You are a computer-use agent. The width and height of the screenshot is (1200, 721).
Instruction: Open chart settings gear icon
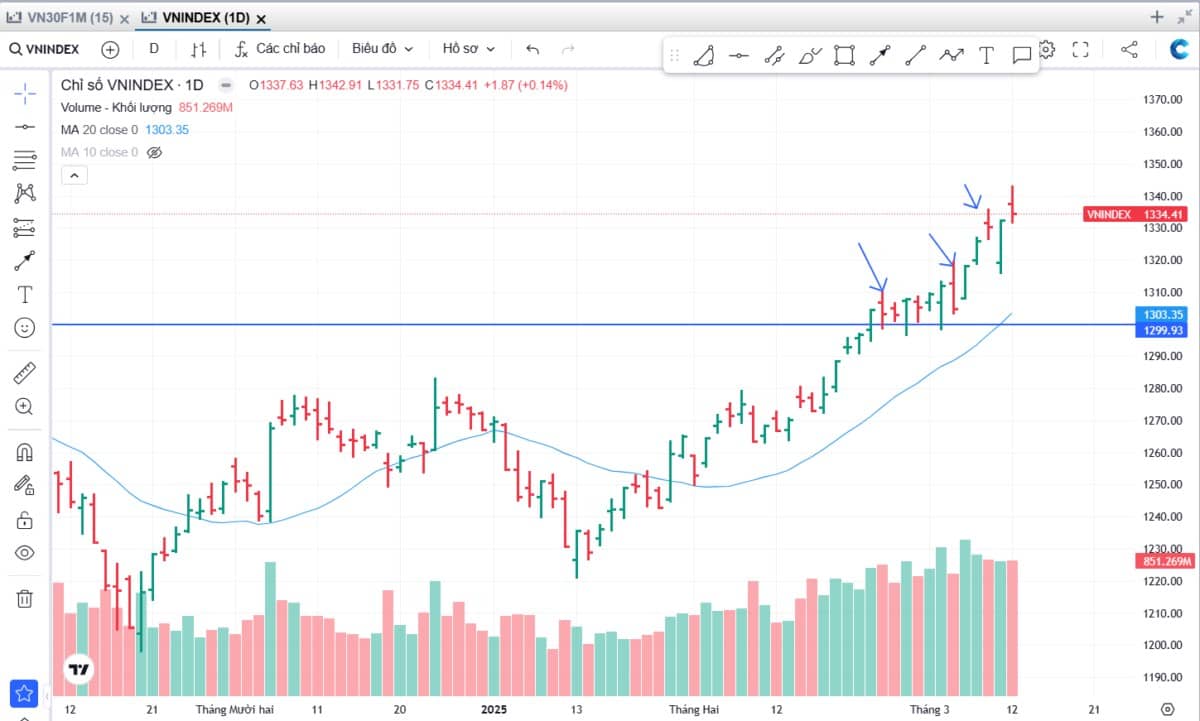point(1047,49)
